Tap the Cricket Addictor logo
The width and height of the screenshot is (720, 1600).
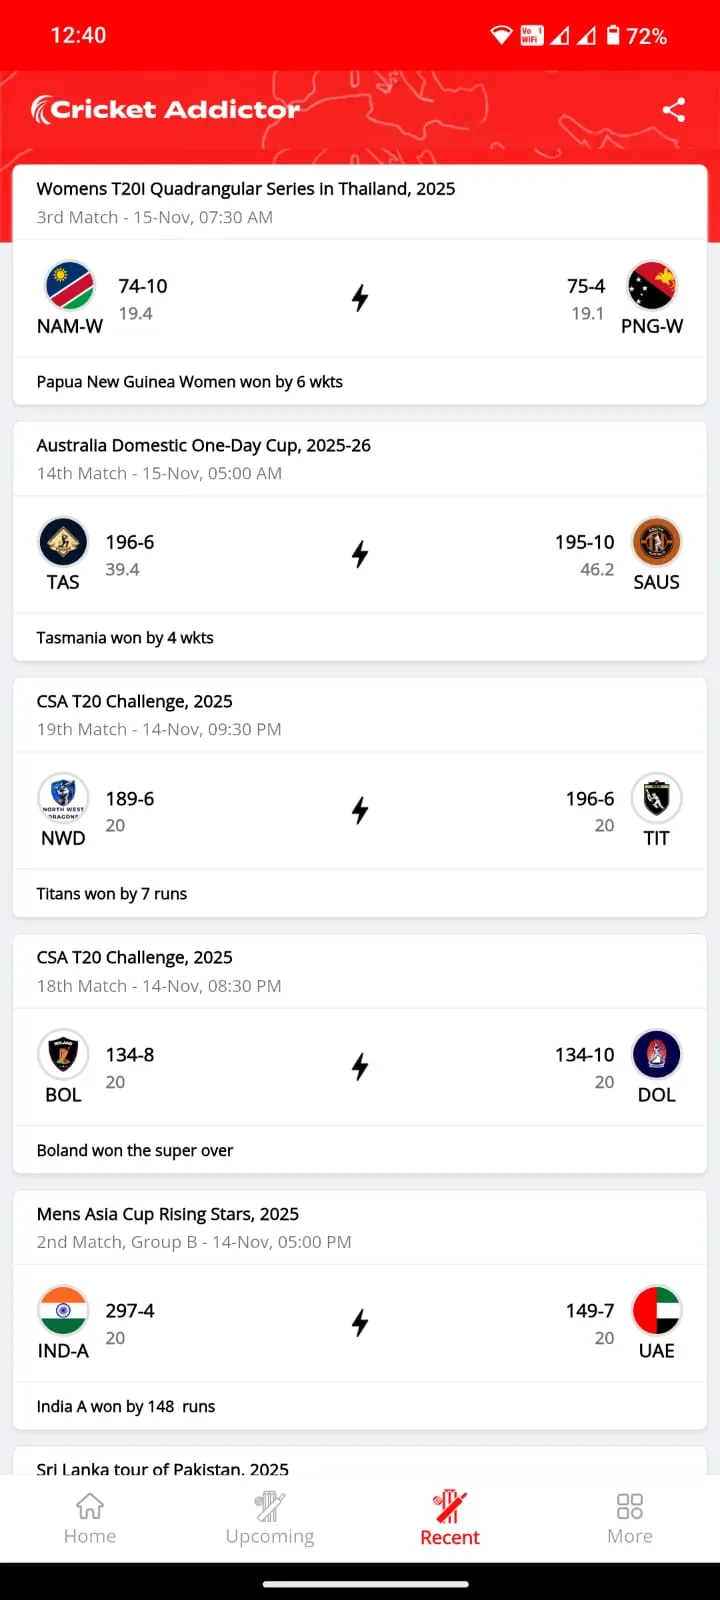coord(166,110)
